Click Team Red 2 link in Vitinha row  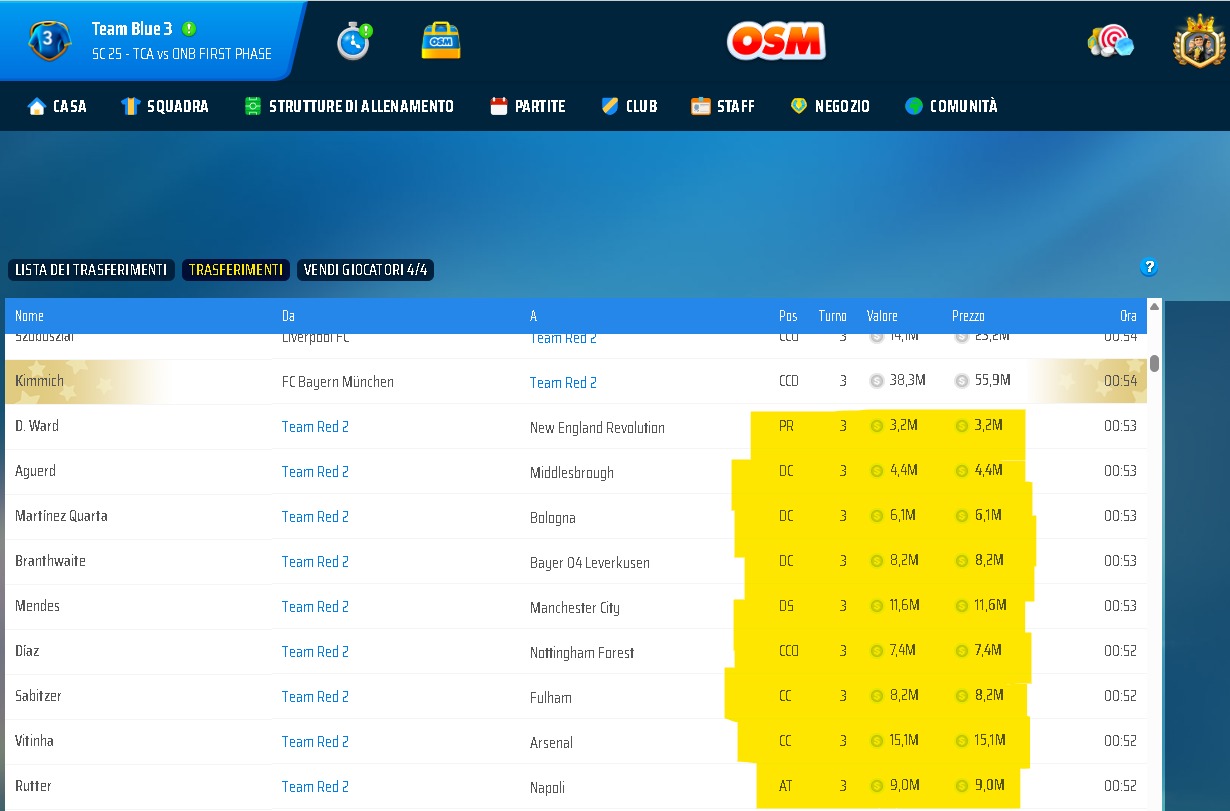315,741
